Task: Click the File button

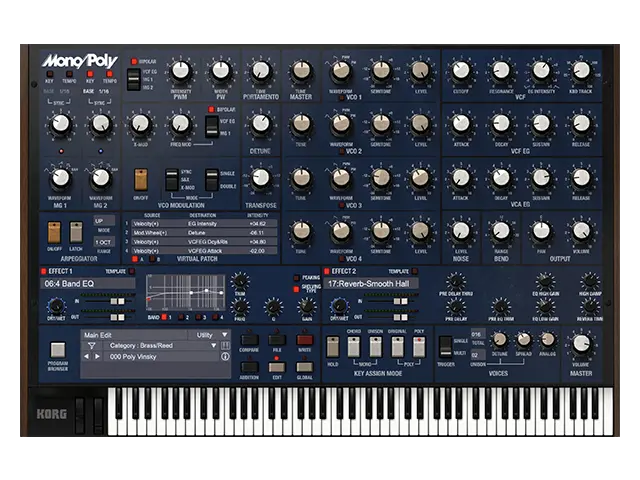Action: coord(277,340)
